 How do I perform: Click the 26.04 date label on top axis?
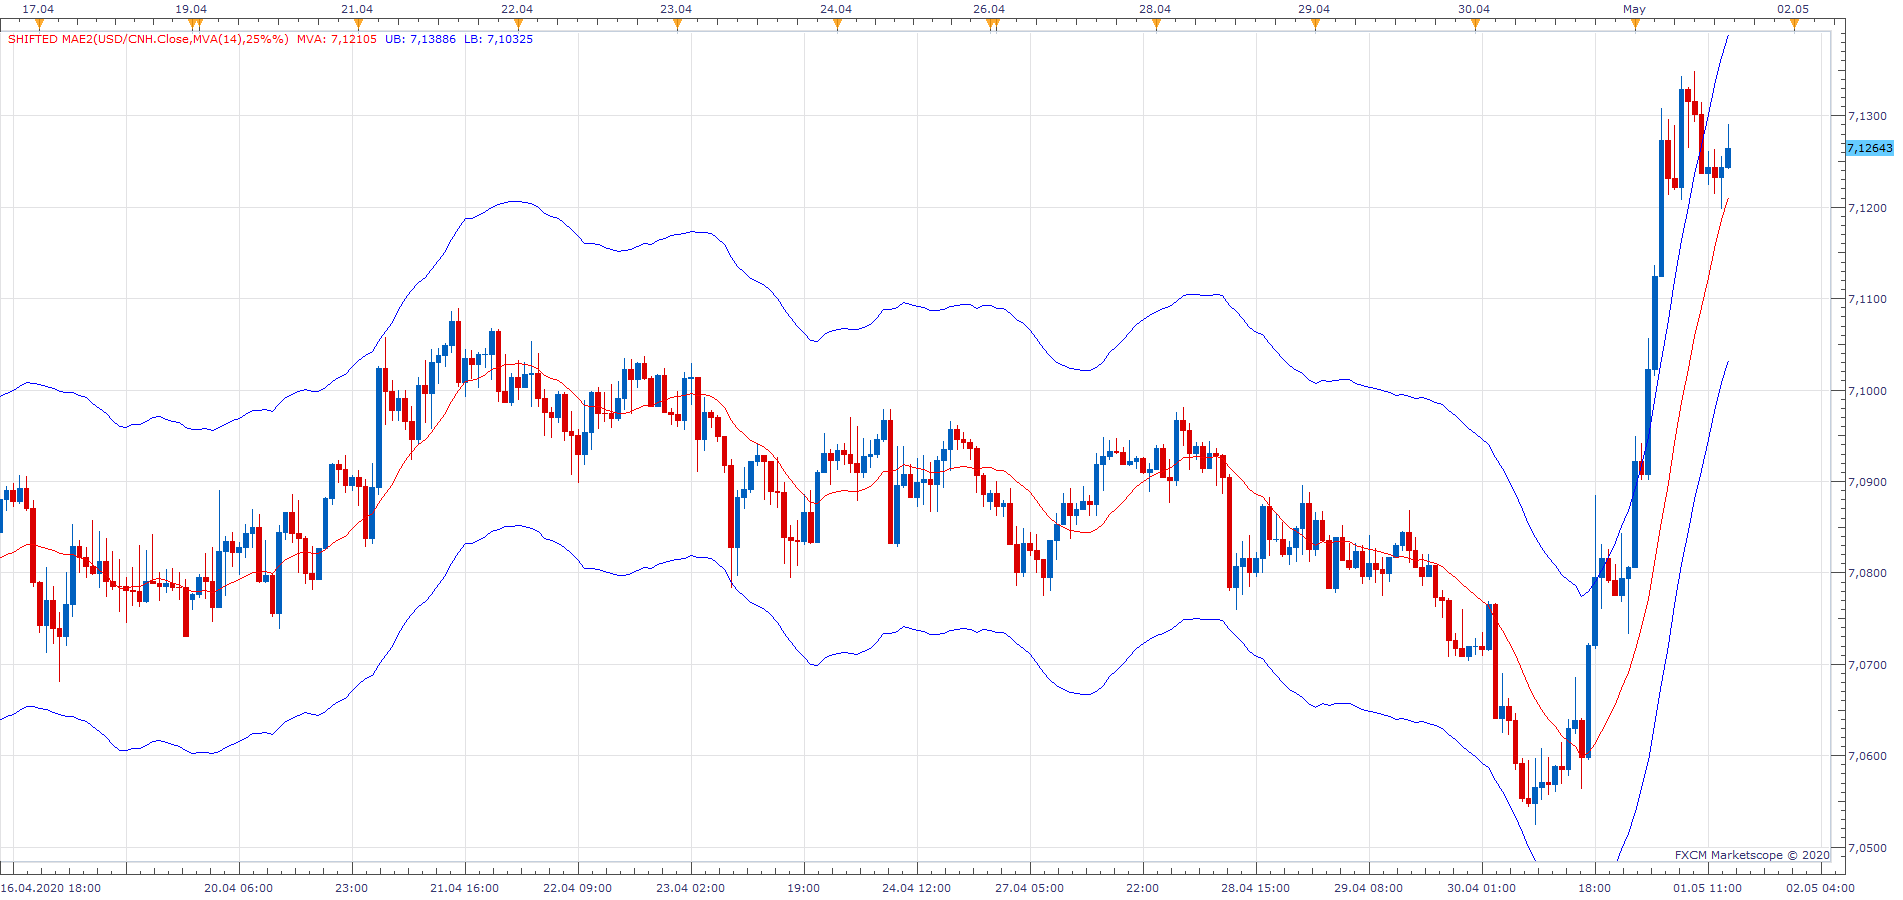click(x=989, y=9)
